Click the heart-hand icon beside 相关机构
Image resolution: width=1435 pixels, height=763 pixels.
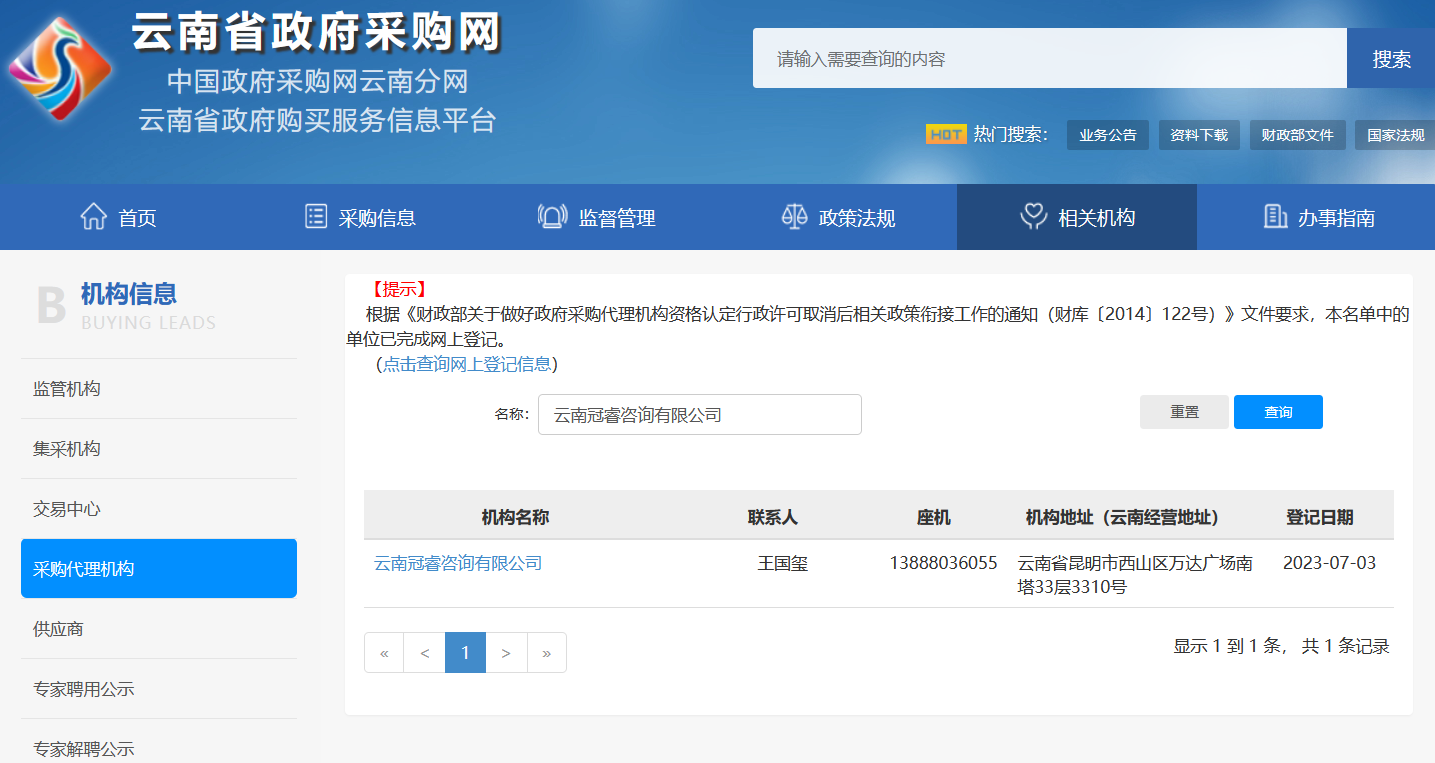click(x=1033, y=216)
